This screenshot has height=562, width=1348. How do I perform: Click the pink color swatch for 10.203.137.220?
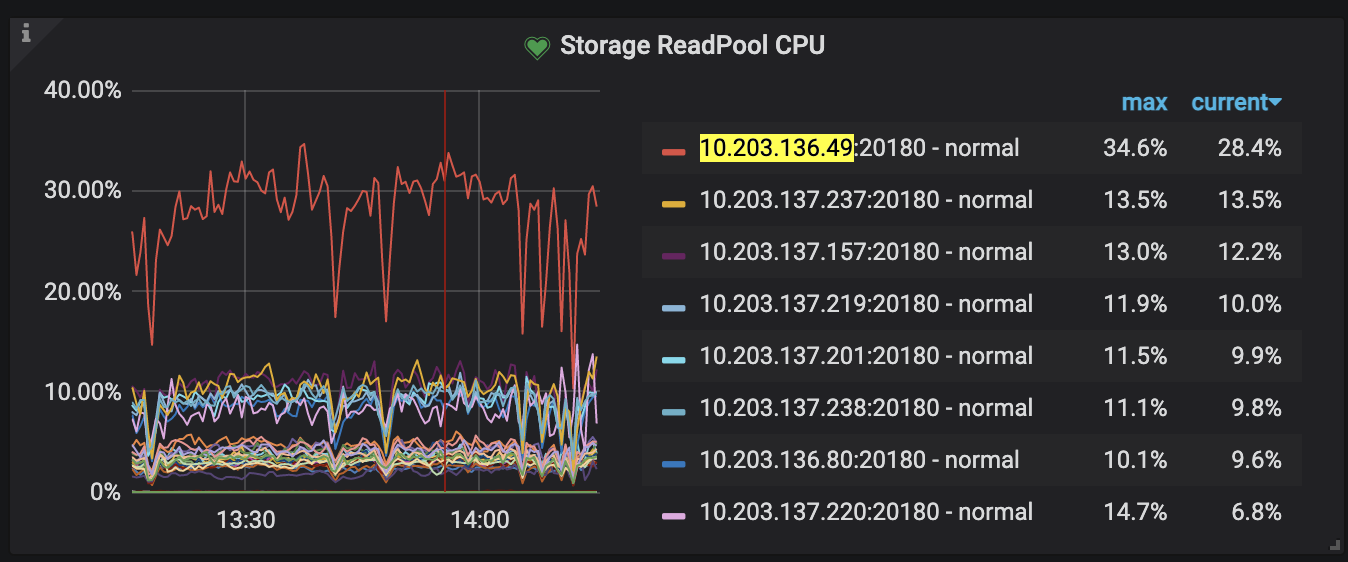(673, 515)
